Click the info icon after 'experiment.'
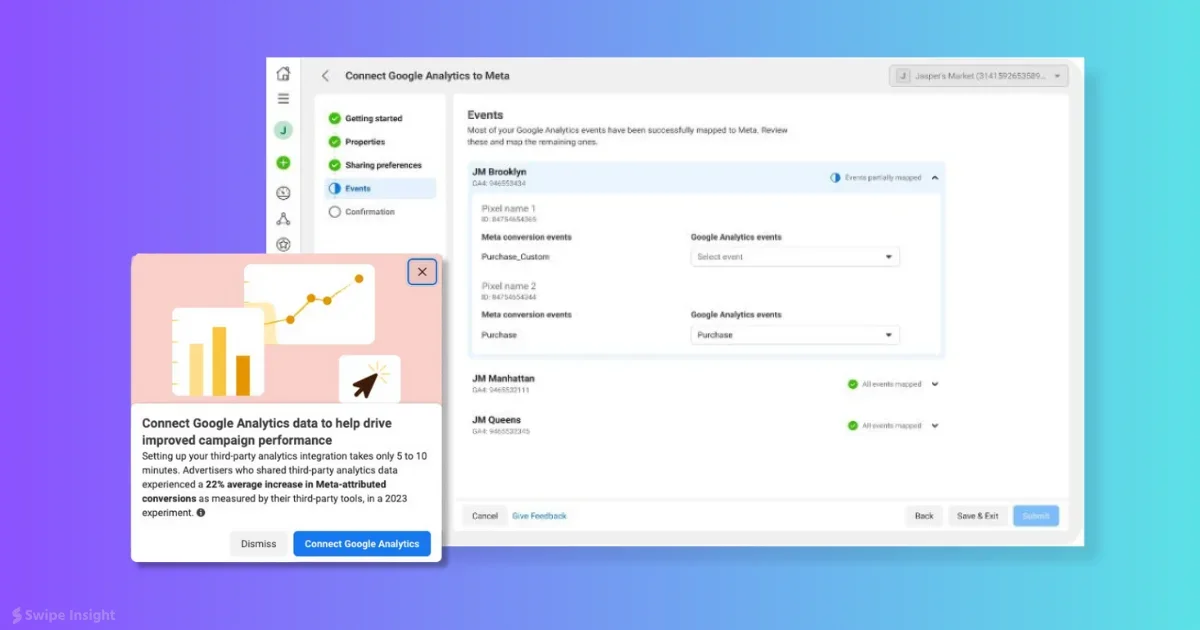 coord(201,513)
